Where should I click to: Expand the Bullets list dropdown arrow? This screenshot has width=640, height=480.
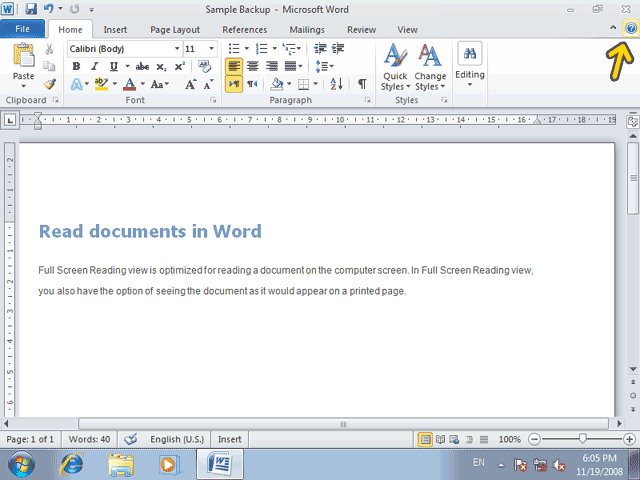247,49
